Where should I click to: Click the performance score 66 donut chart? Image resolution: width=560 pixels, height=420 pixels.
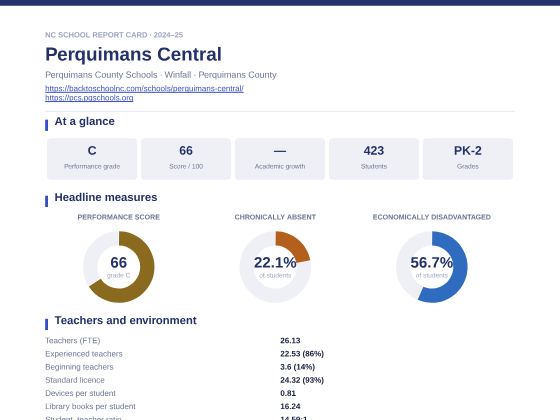(119, 267)
